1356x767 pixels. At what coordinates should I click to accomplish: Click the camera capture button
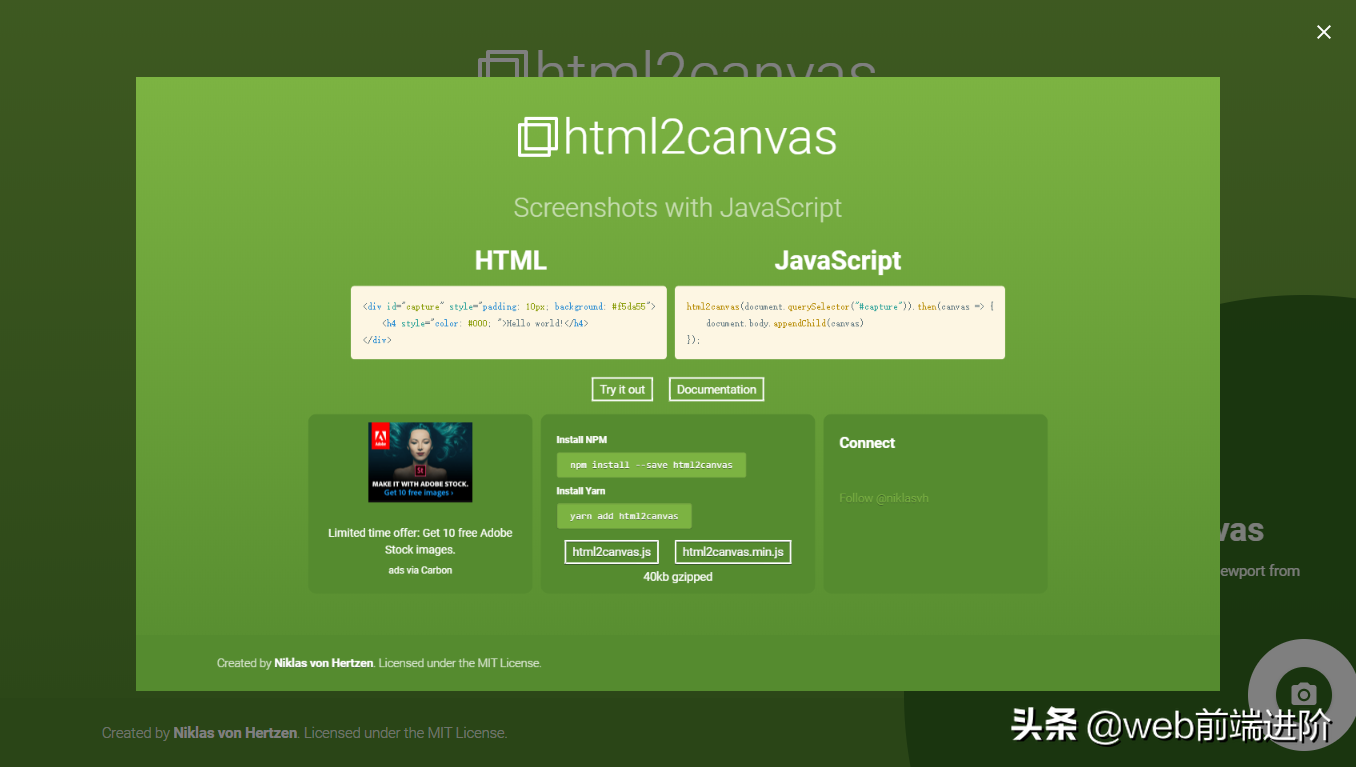(1303, 693)
